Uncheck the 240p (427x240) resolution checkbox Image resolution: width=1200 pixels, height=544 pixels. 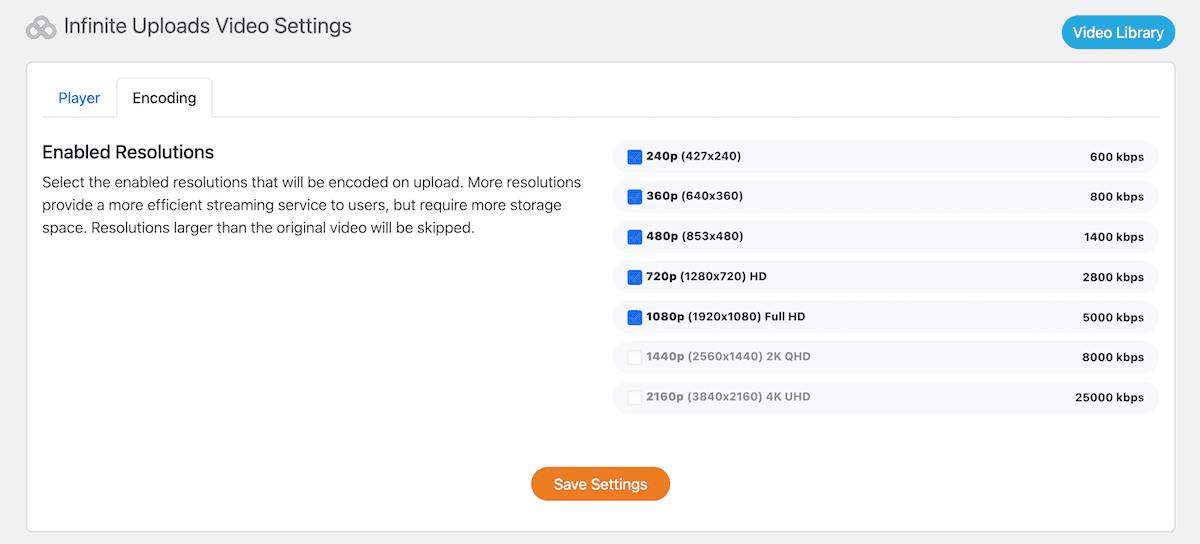click(x=634, y=157)
